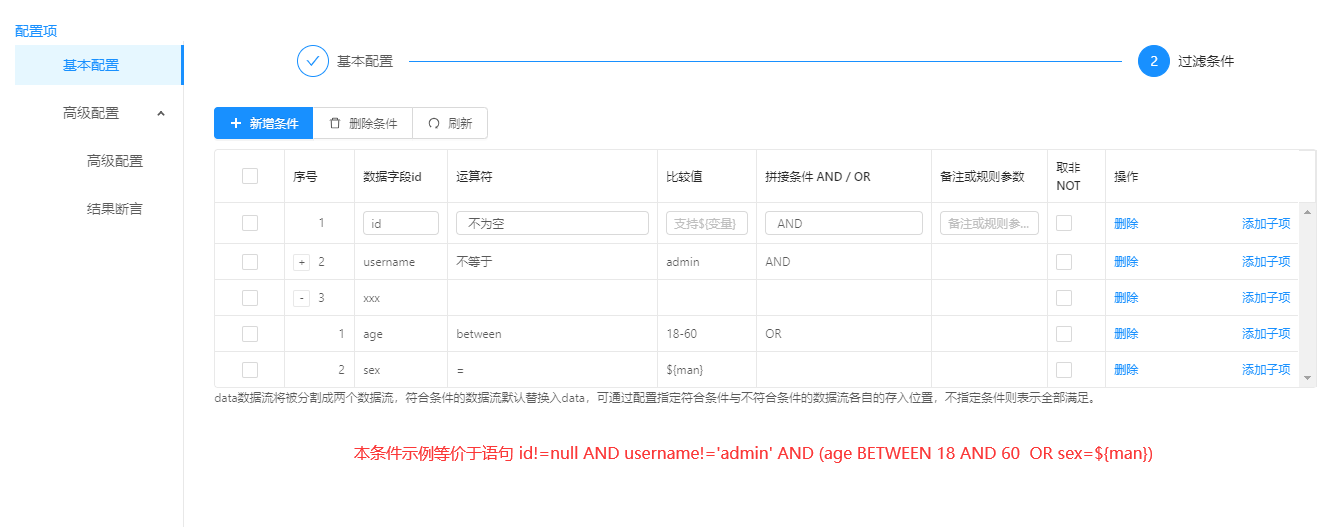Click the 比较值 input field in row 1
The image size is (1327, 527).
[x=706, y=223]
